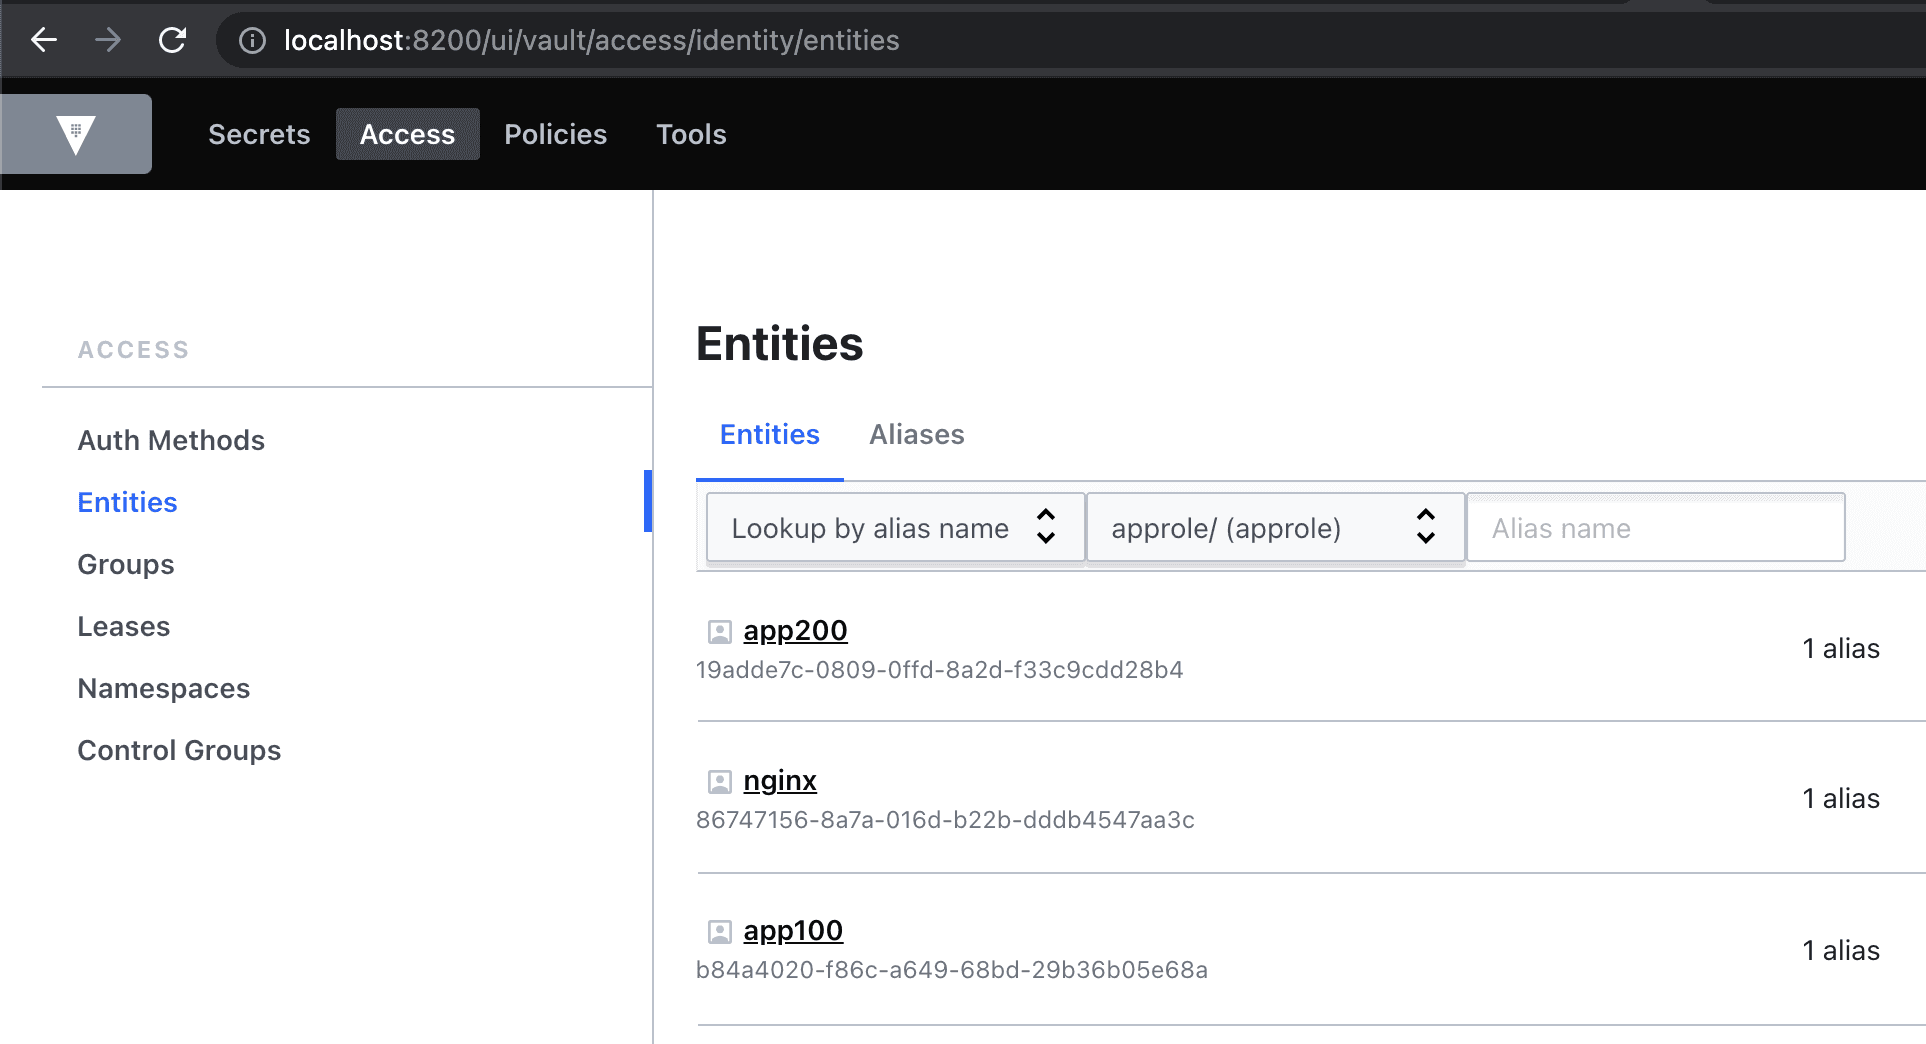This screenshot has width=1926, height=1044.
Task: Open the Tools menu
Action: click(x=690, y=134)
